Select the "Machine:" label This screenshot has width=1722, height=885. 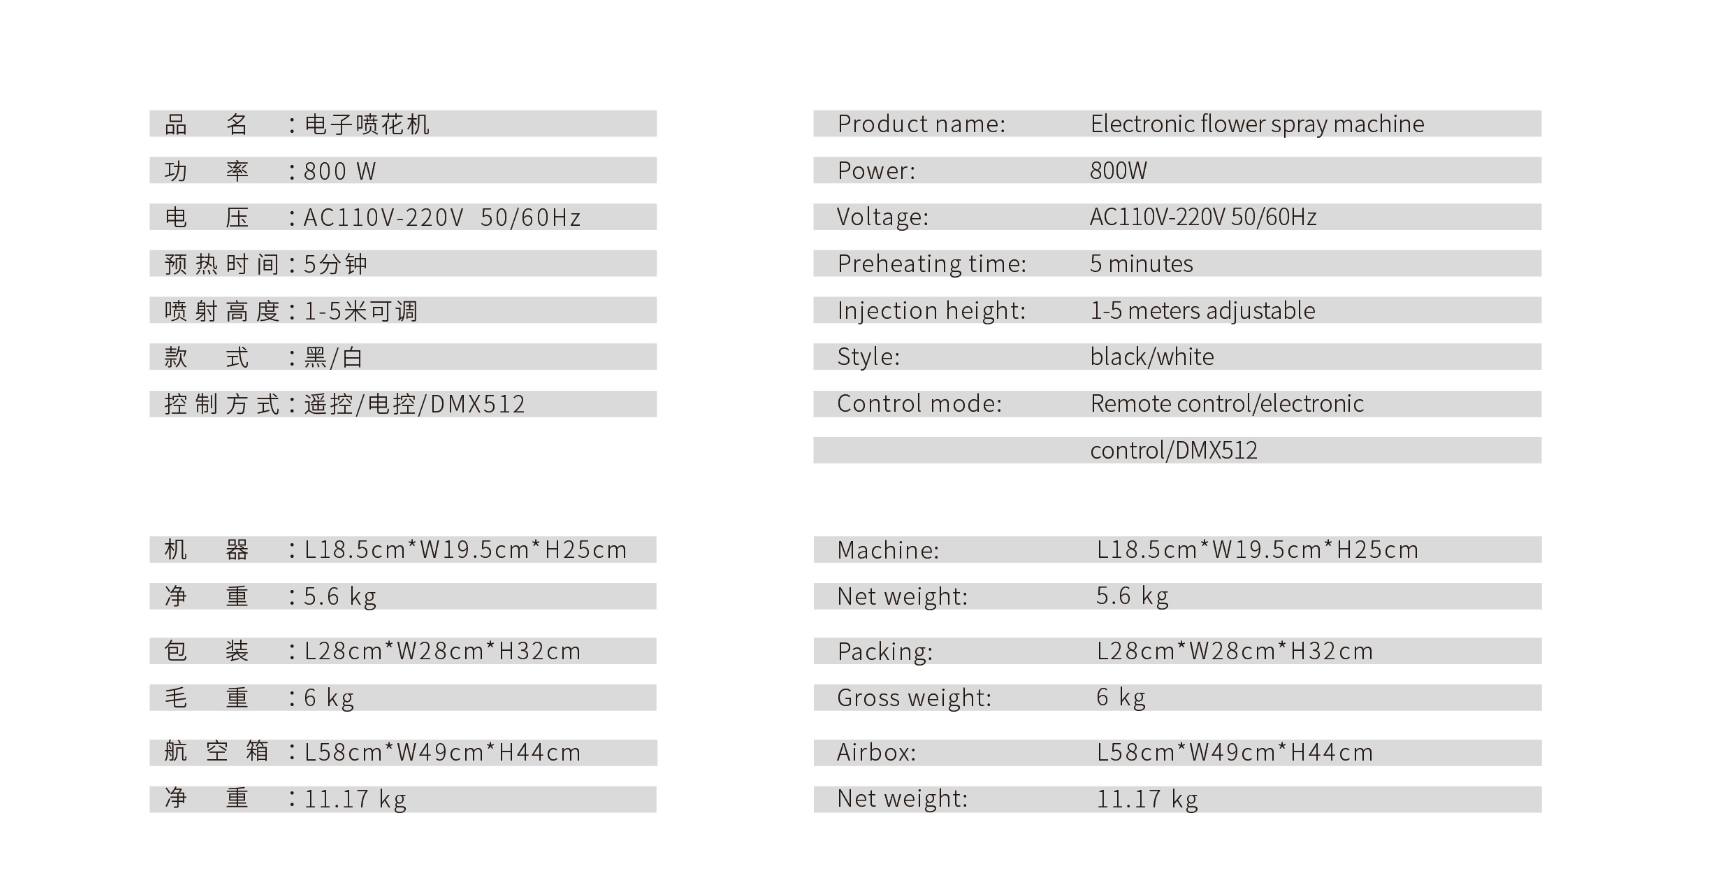pyautogui.click(x=888, y=550)
